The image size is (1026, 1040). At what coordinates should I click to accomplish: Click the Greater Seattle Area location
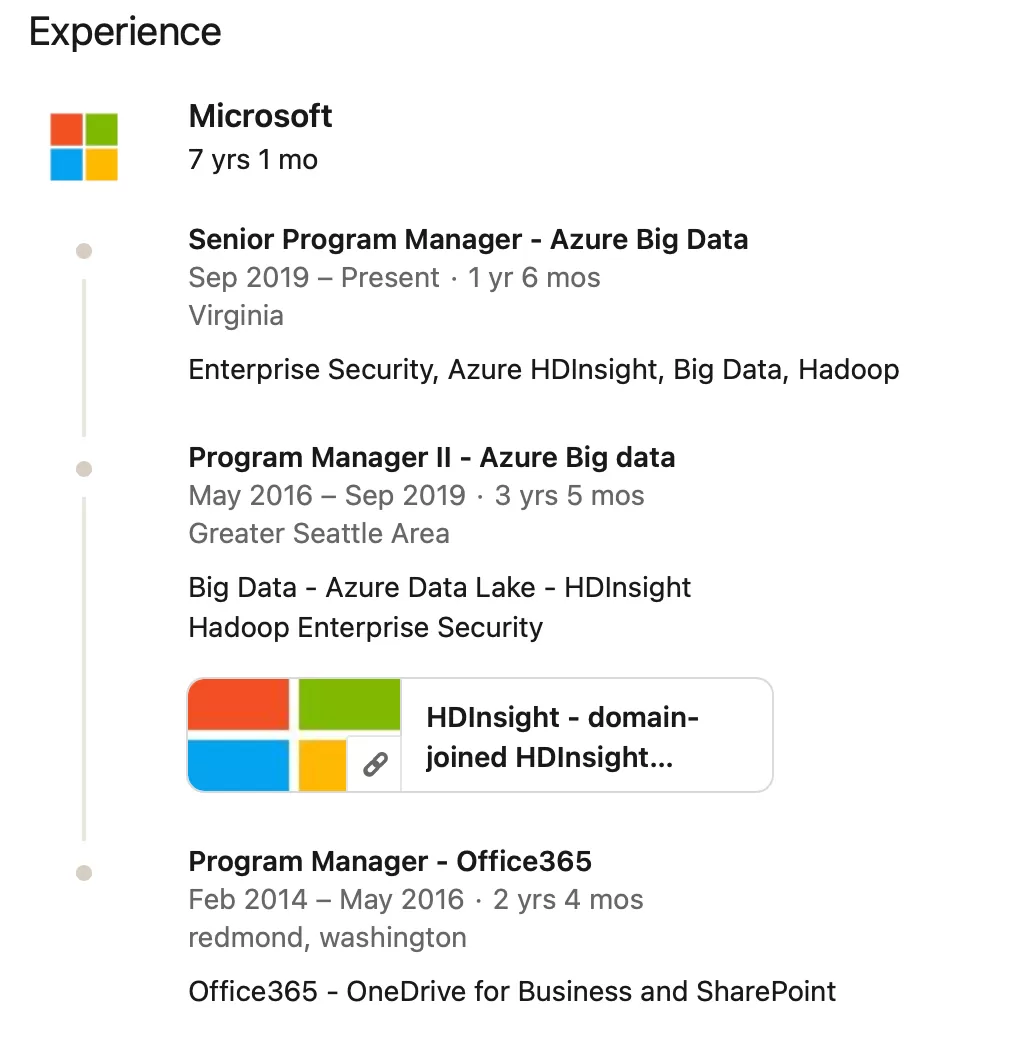click(319, 533)
